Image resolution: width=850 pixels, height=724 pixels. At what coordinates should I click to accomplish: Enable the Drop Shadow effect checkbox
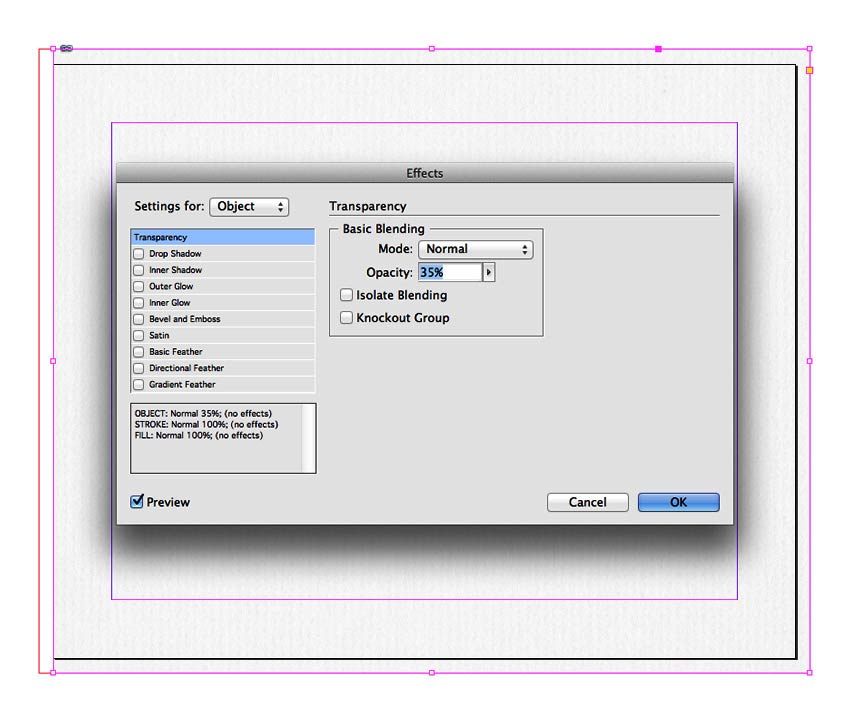pos(139,254)
